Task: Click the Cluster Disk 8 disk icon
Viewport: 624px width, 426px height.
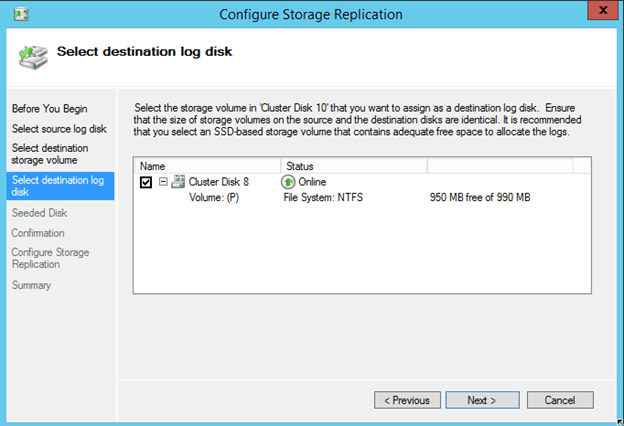Action: [x=177, y=182]
